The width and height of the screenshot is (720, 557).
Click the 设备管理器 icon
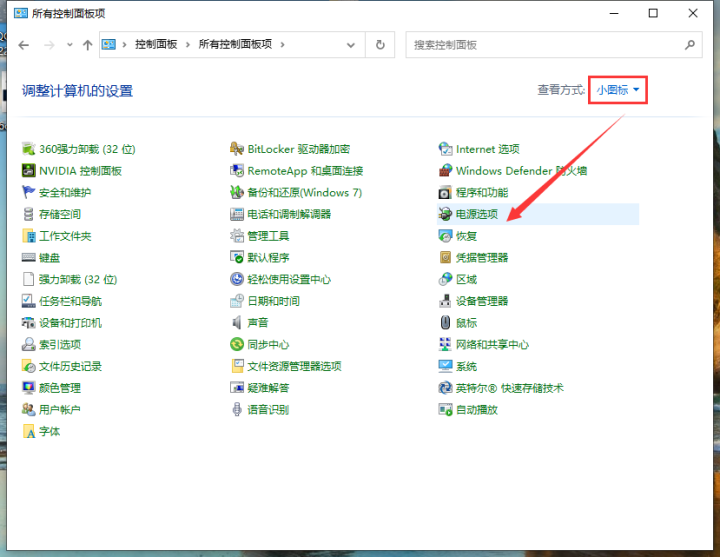click(445, 301)
